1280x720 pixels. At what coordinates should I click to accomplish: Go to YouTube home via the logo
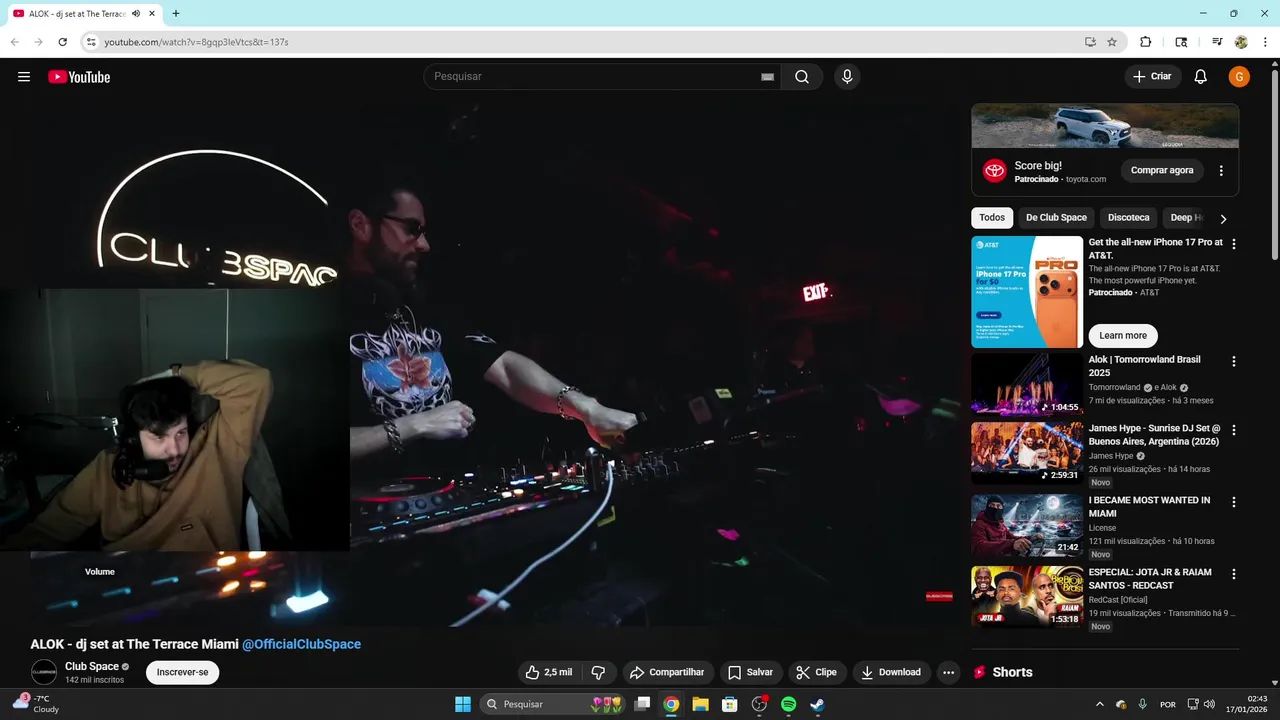(79, 77)
